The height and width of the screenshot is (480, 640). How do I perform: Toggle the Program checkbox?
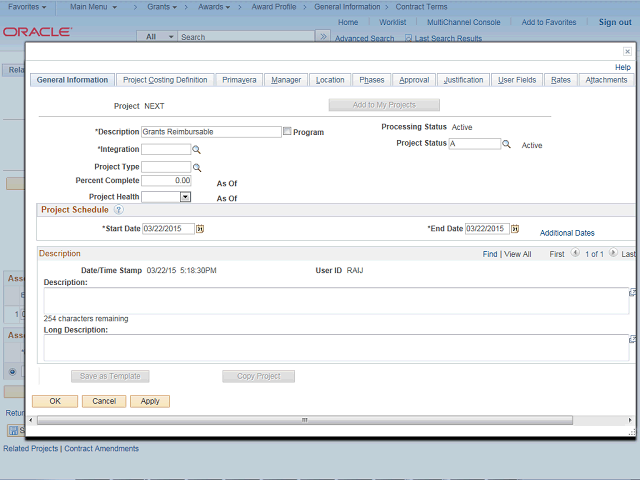tap(288, 132)
